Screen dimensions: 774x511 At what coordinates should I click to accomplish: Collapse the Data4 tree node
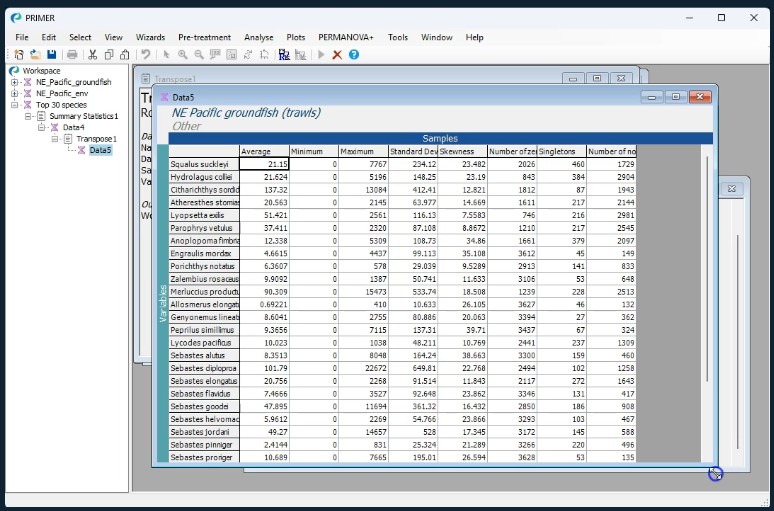[x=41, y=127]
